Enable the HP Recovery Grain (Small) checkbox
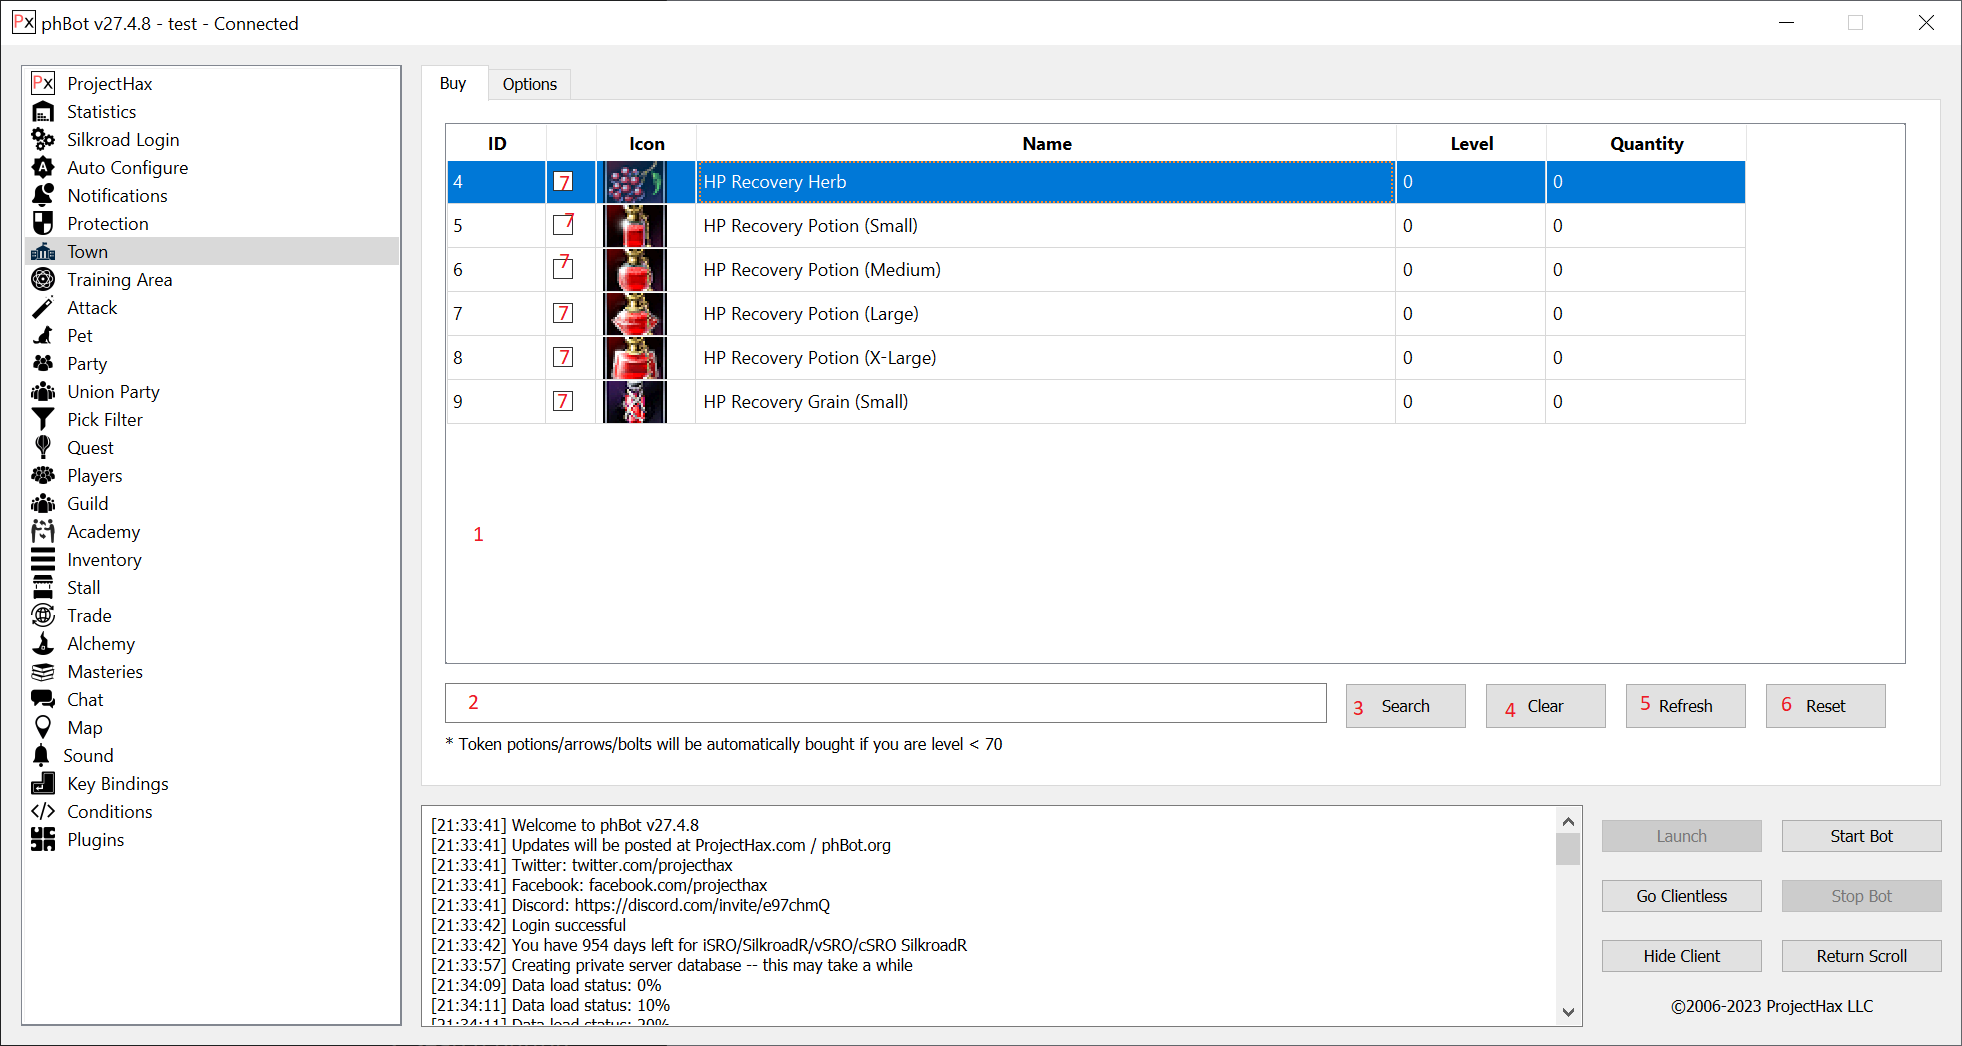Screen dimensions: 1962x1046 (x=563, y=402)
